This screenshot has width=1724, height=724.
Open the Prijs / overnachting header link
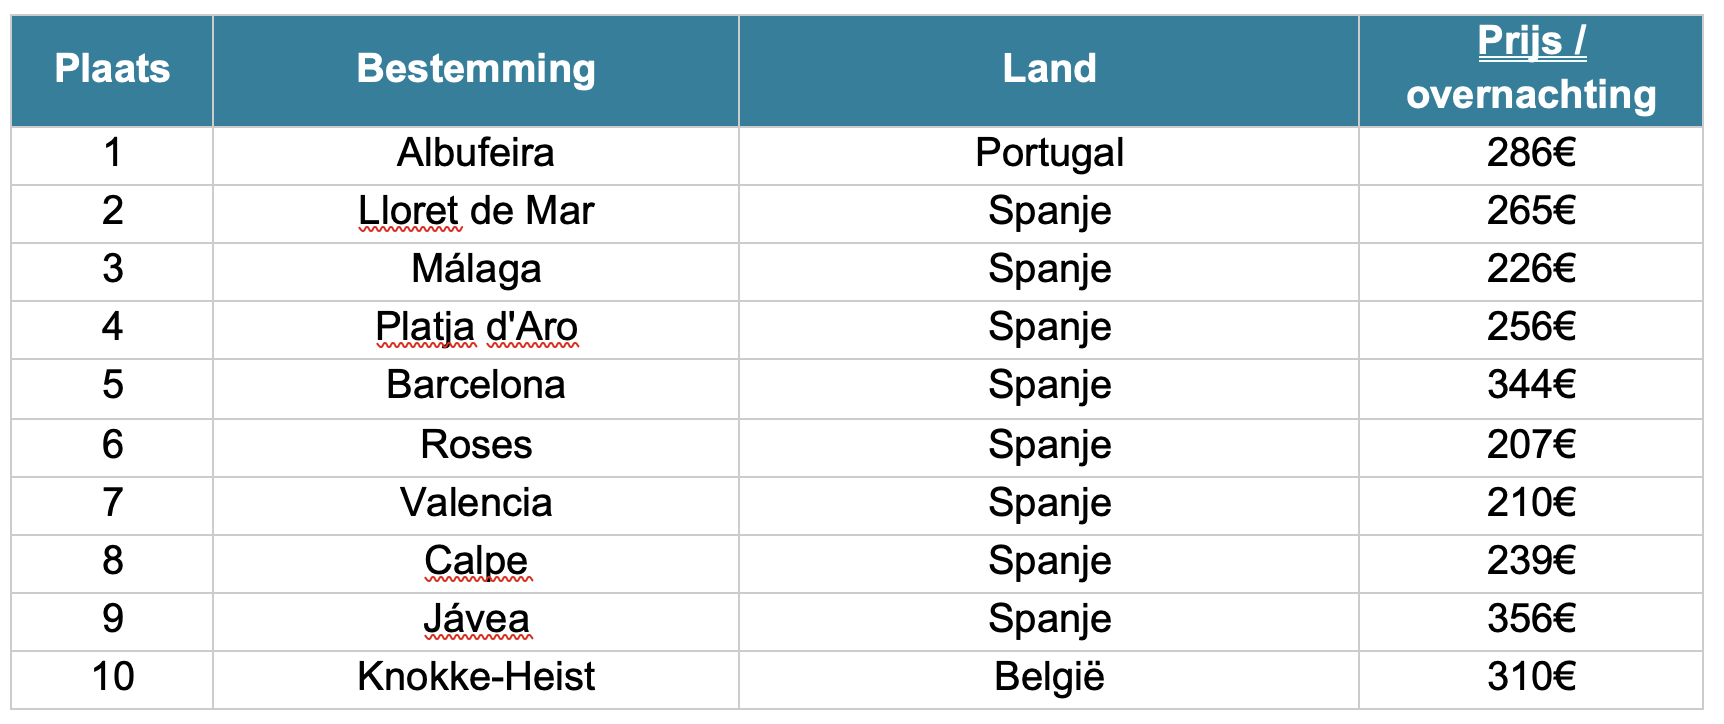pos(1531,68)
